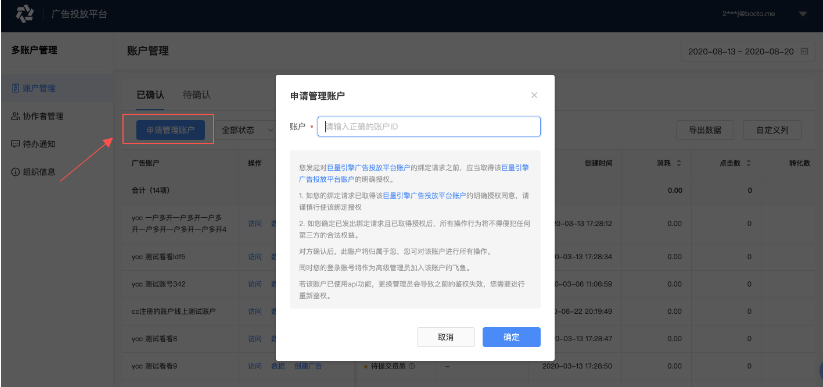This screenshot has height=387, width=823.
Task: Switch to 已确认 tab
Action: point(150,95)
